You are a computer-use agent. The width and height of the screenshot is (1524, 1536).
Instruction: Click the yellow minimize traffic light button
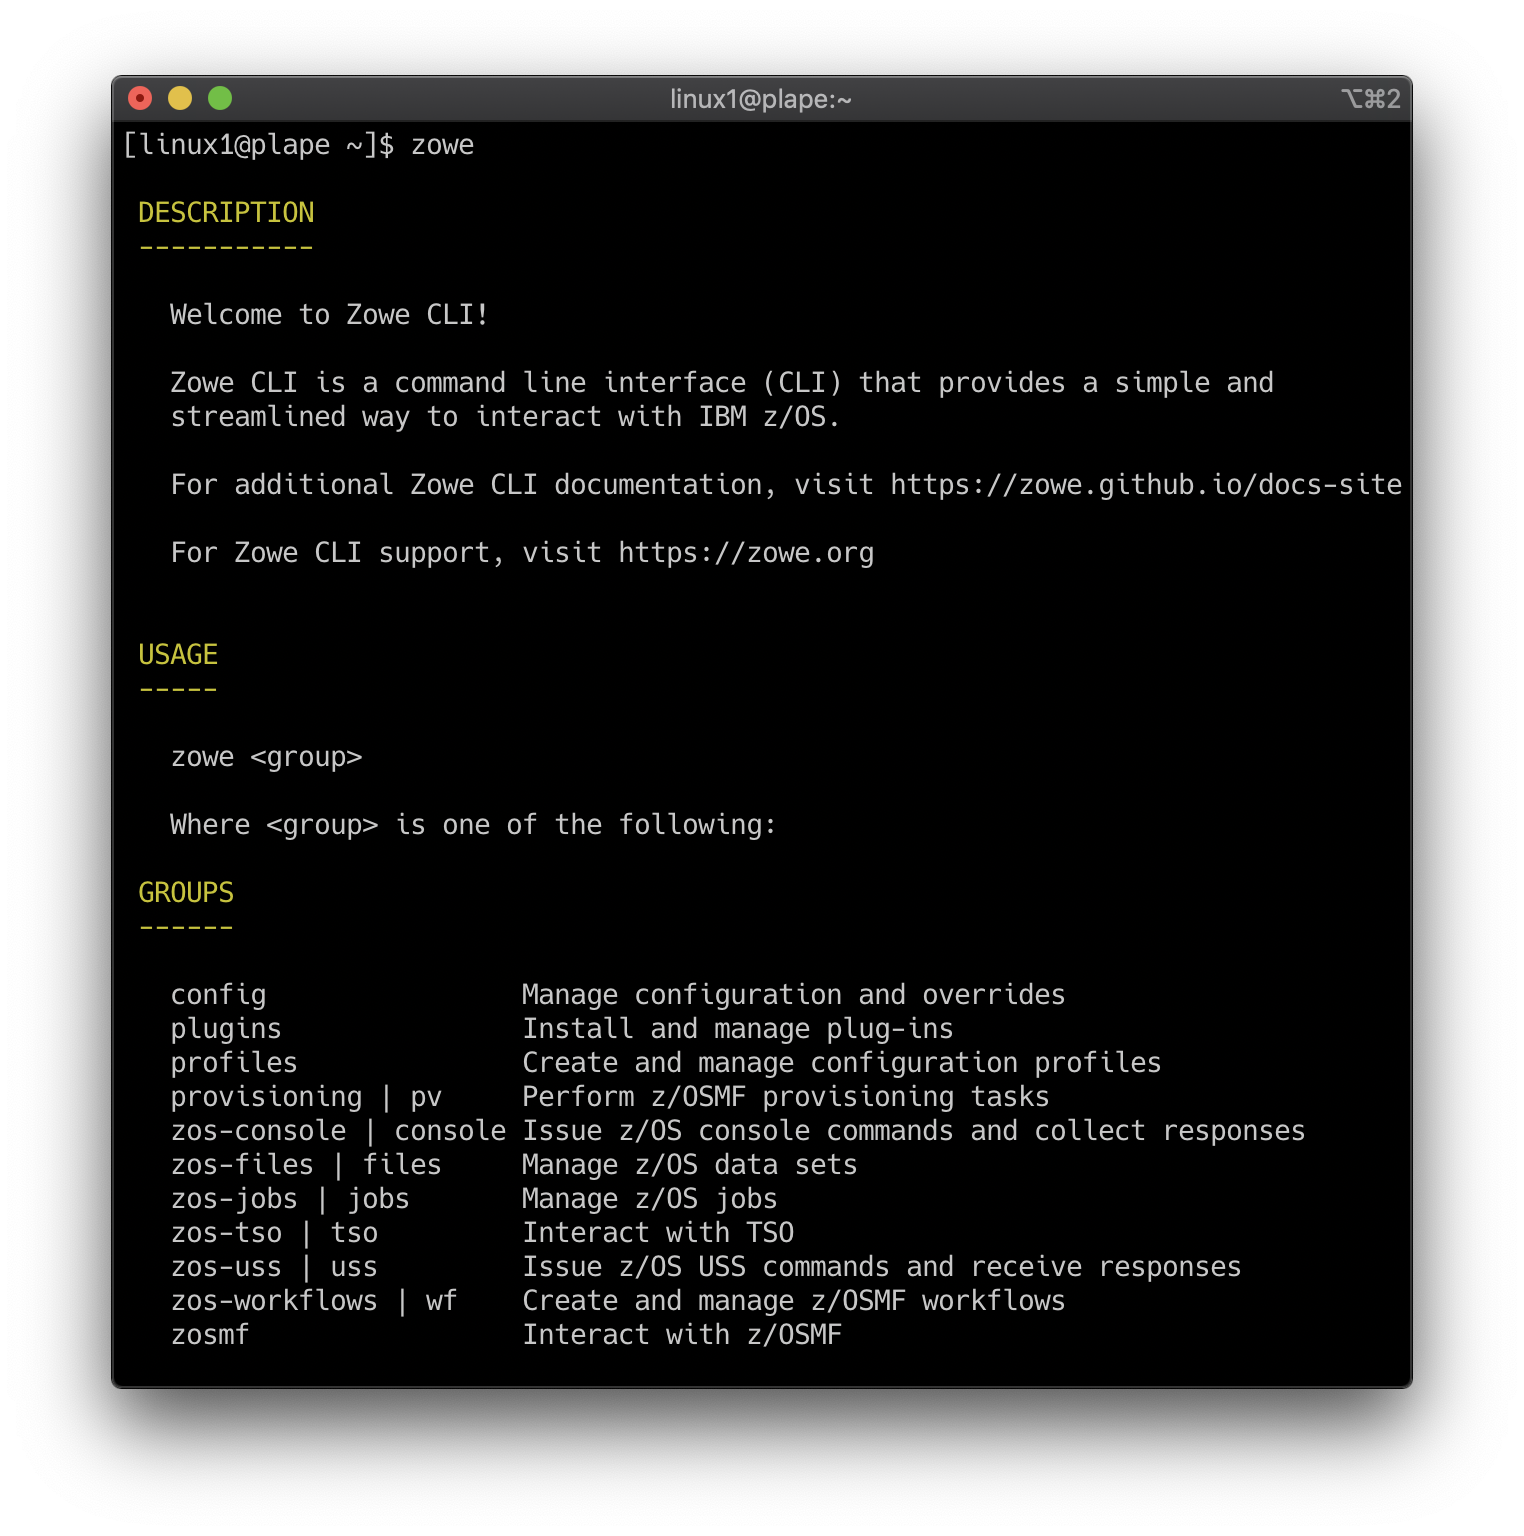click(x=180, y=99)
